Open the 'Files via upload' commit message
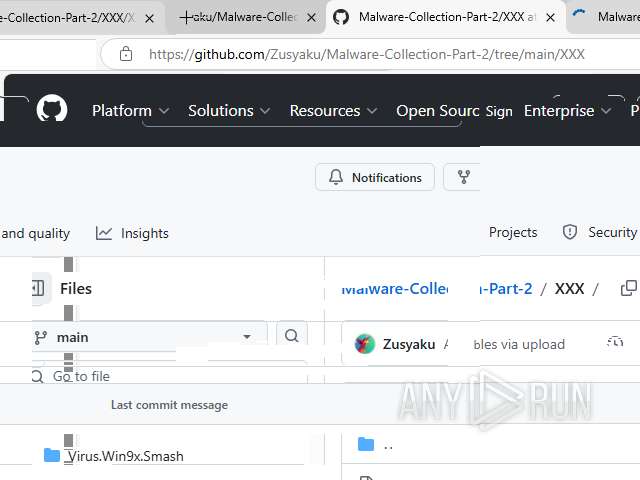This screenshot has width=640, height=480. tap(519, 344)
